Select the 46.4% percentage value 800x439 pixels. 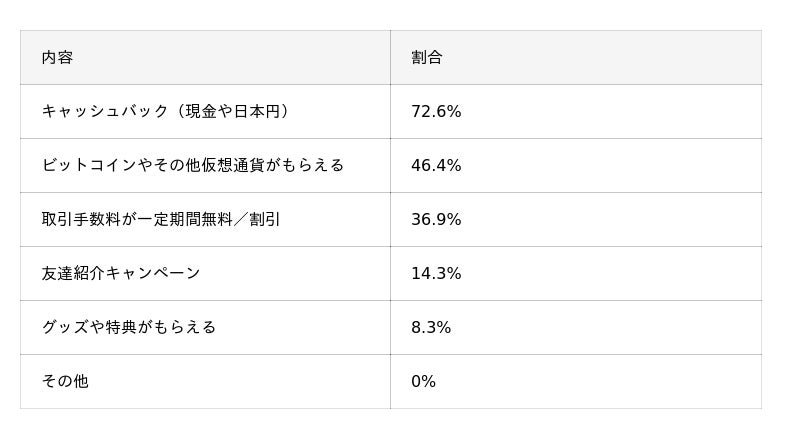coord(436,166)
